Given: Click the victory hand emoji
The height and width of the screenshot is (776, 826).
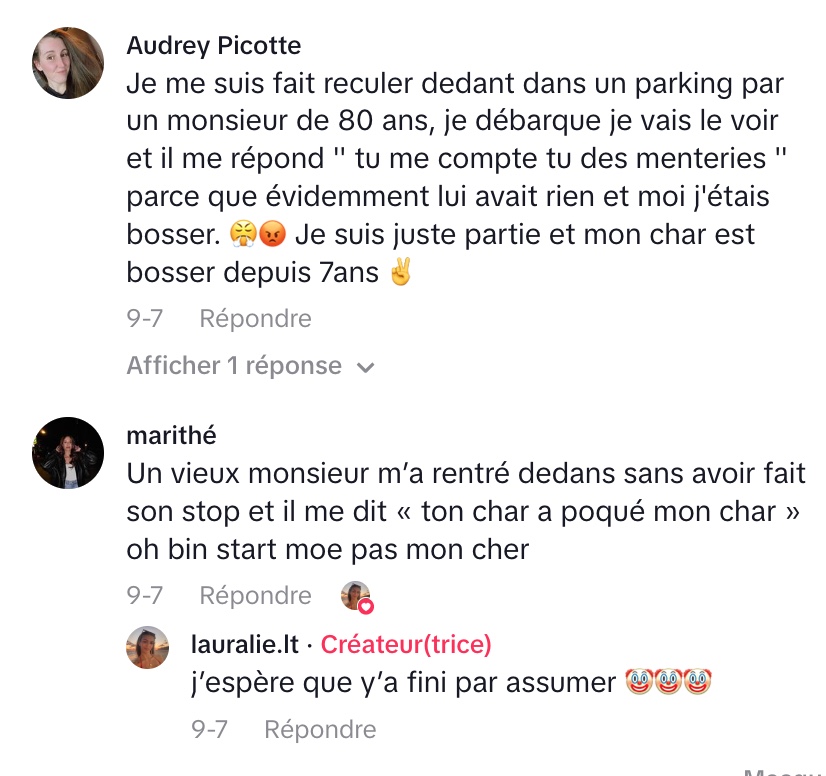Looking at the screenshot, I should tap(400, 273).
